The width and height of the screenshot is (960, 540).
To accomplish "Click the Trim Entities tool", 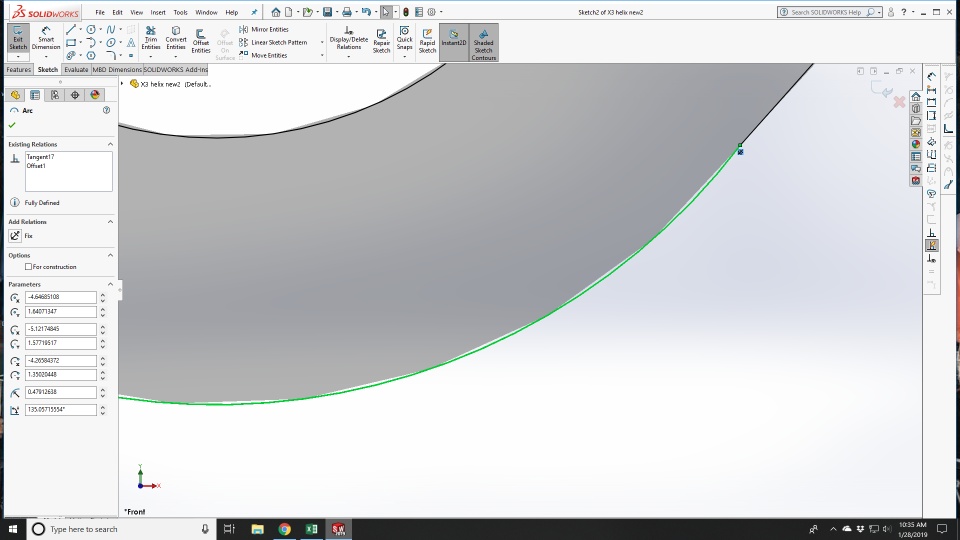I will (x=151, y=38).
